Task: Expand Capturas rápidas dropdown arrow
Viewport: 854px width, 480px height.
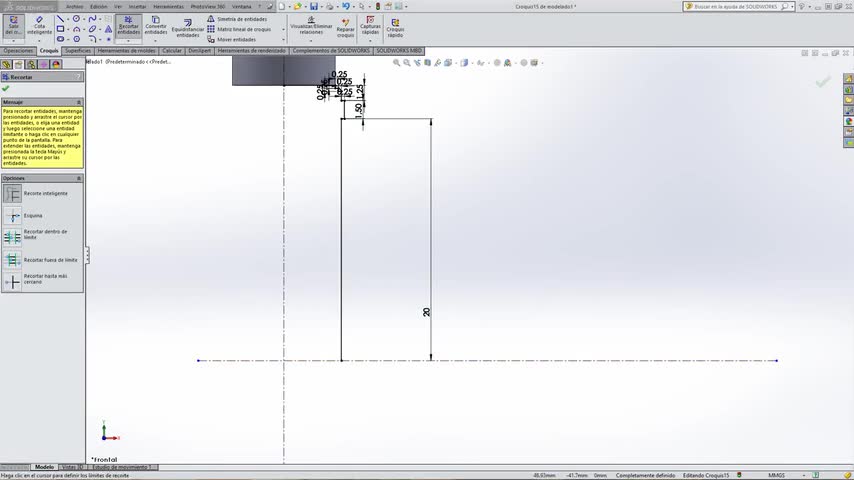Action: [x=370, y=41]
